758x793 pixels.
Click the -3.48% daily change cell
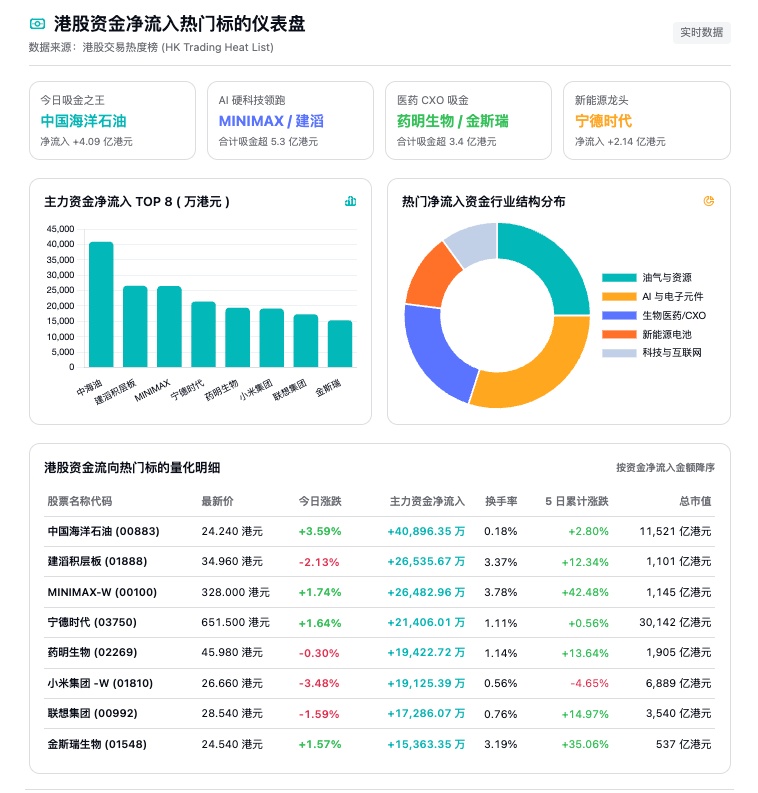(319, 683)
